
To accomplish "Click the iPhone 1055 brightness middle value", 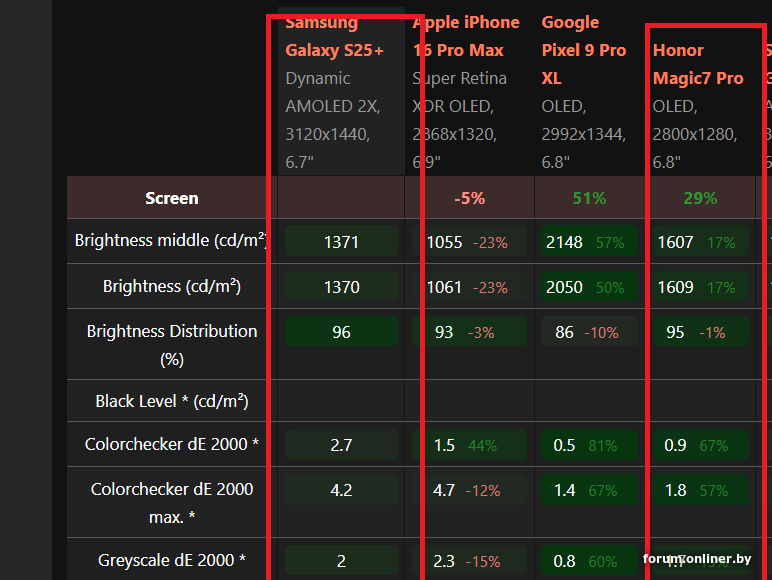I will tap(444, 242).
